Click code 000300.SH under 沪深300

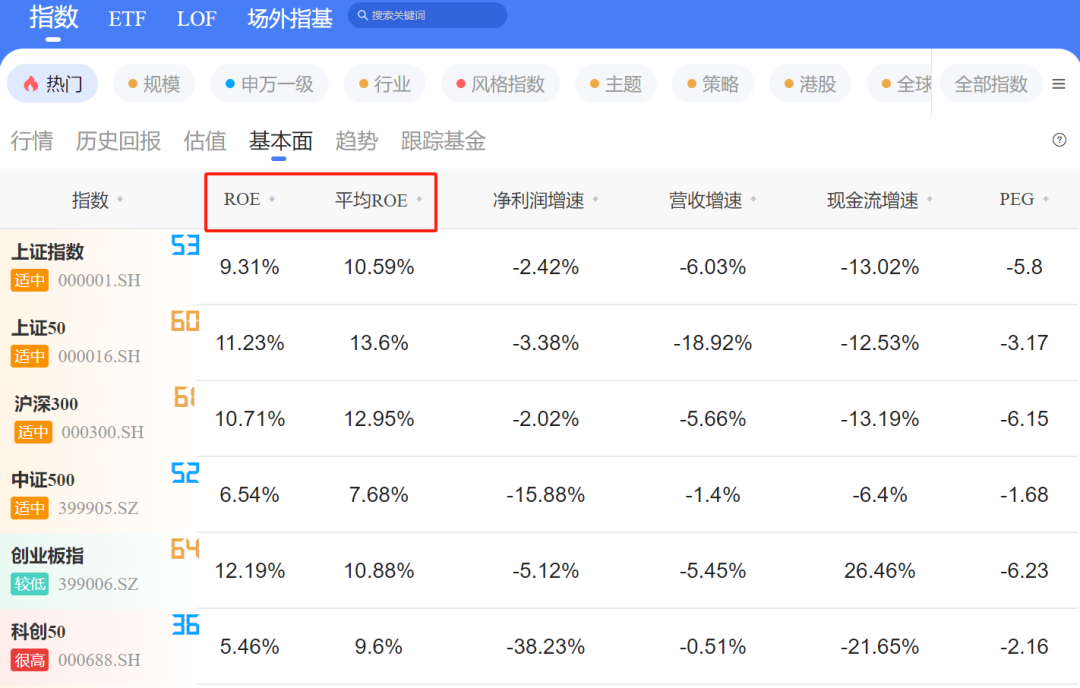tap(103, 432)
